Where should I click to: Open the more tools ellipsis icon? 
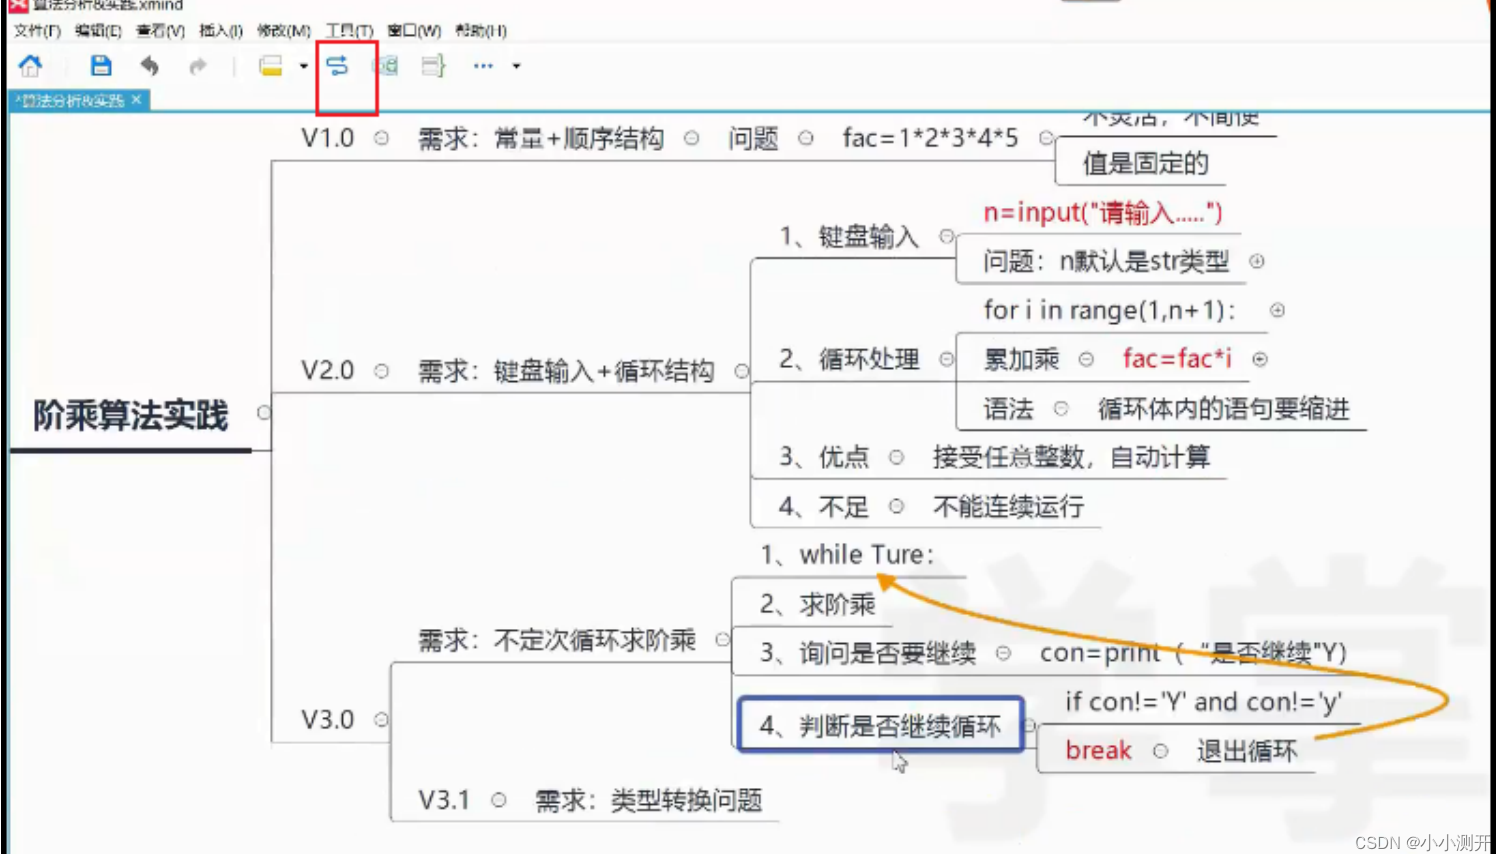tap(483, 66)
